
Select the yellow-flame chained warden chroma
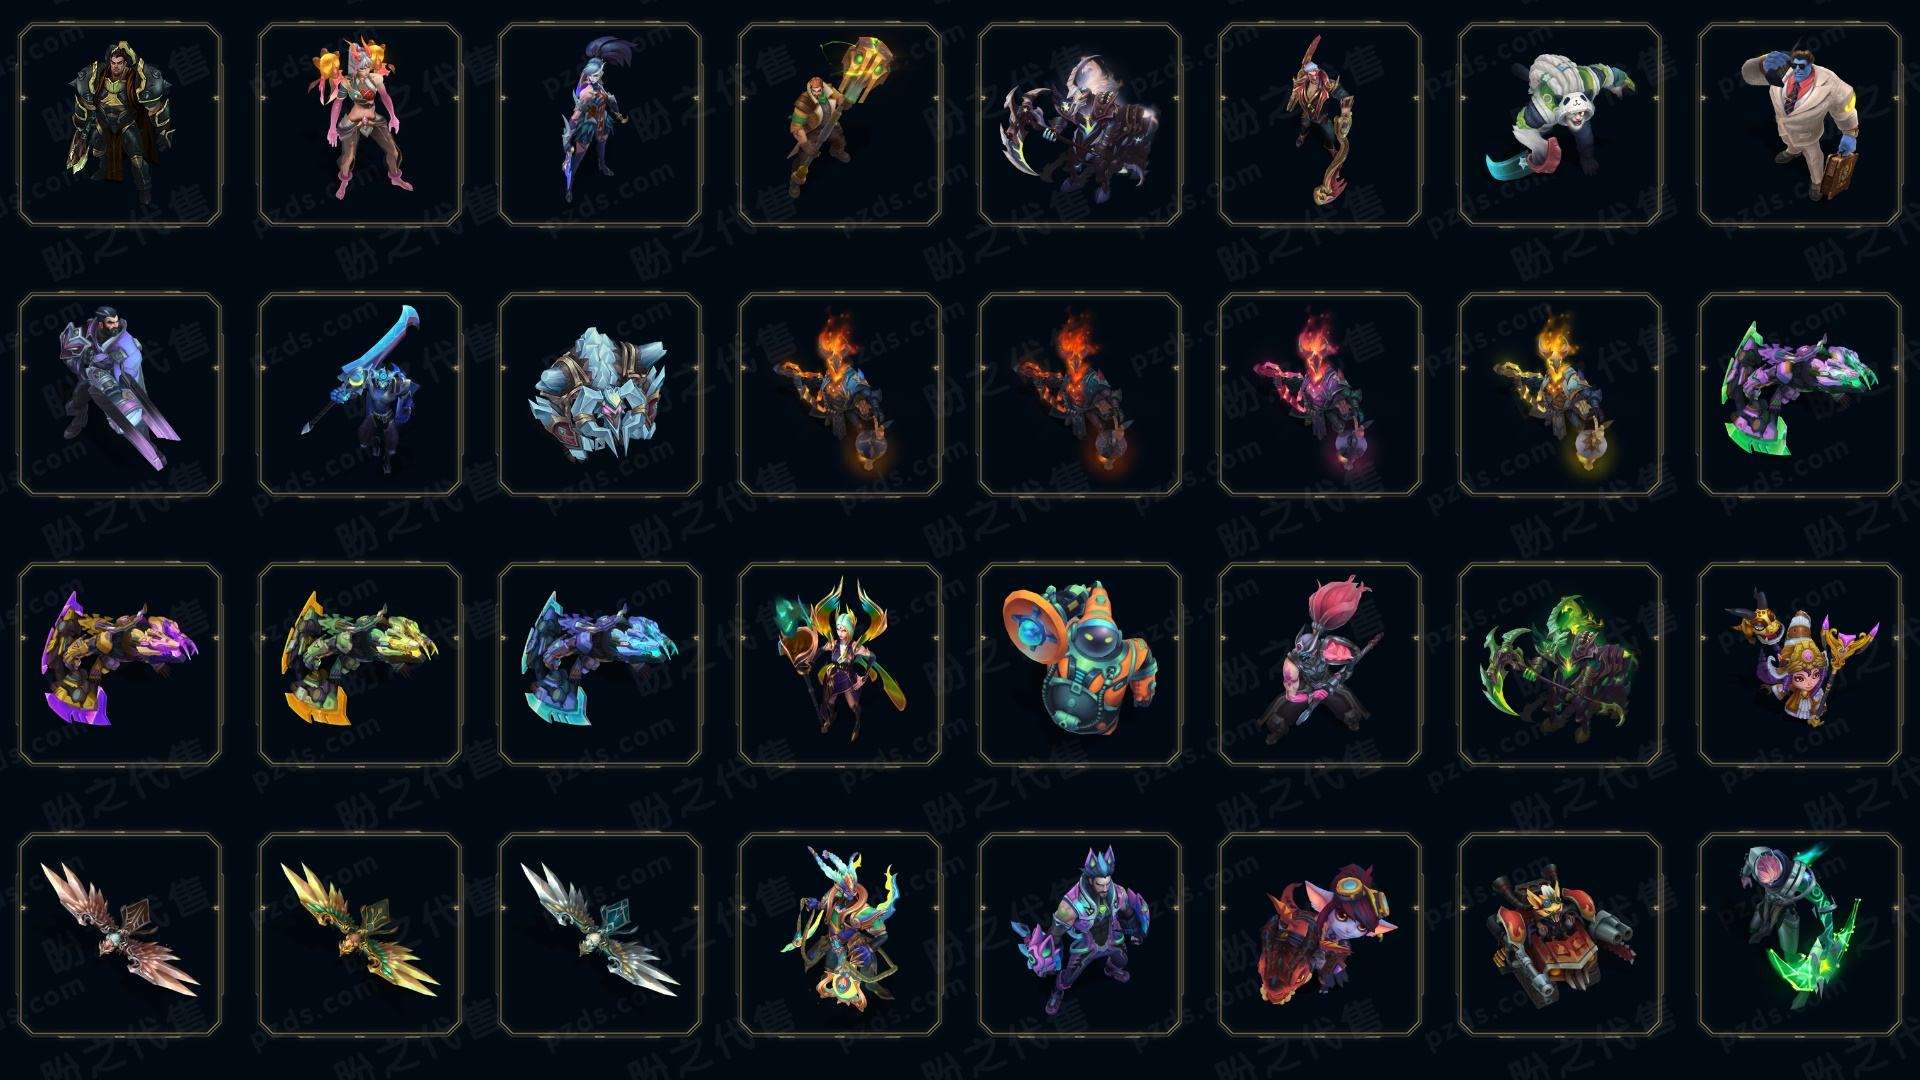point(1560,394)
